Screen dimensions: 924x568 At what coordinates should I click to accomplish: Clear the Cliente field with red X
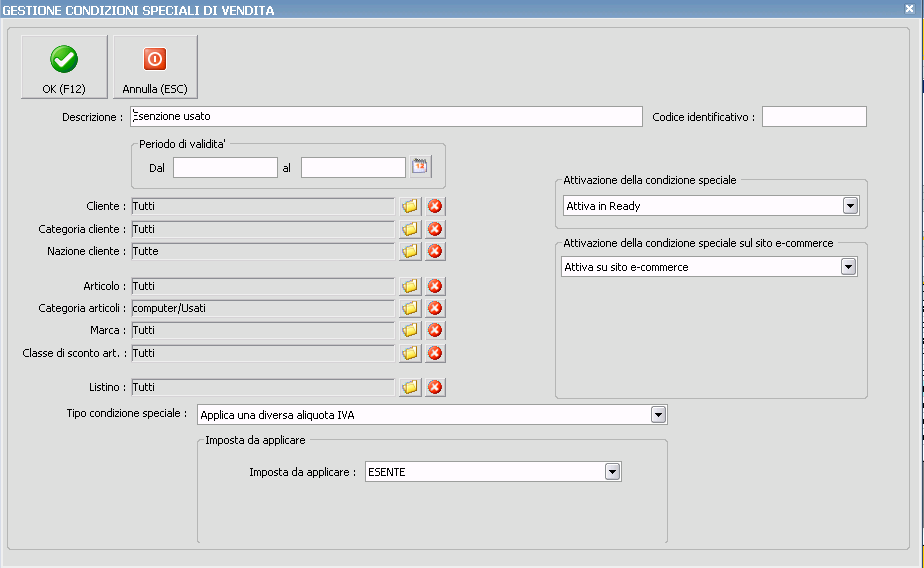click(x=435, y=206)
